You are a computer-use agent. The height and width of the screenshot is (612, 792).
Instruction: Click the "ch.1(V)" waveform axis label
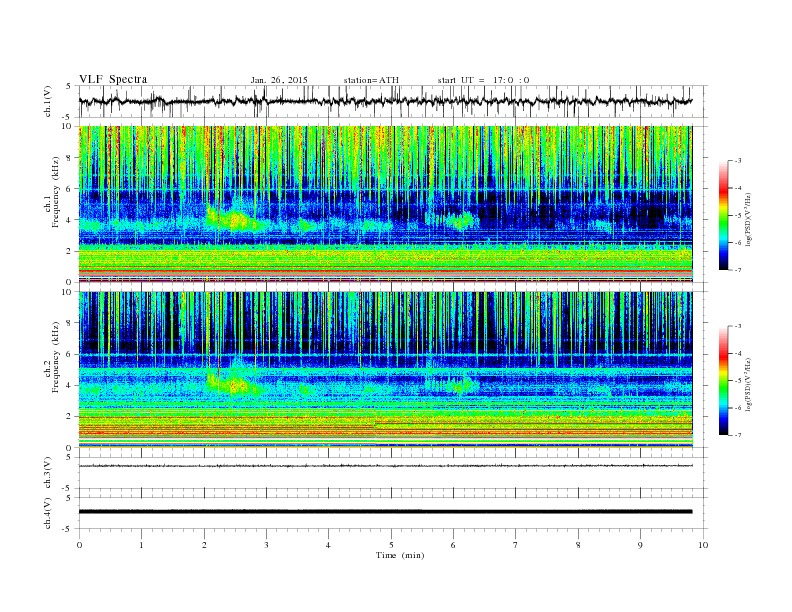coord(48,101)
